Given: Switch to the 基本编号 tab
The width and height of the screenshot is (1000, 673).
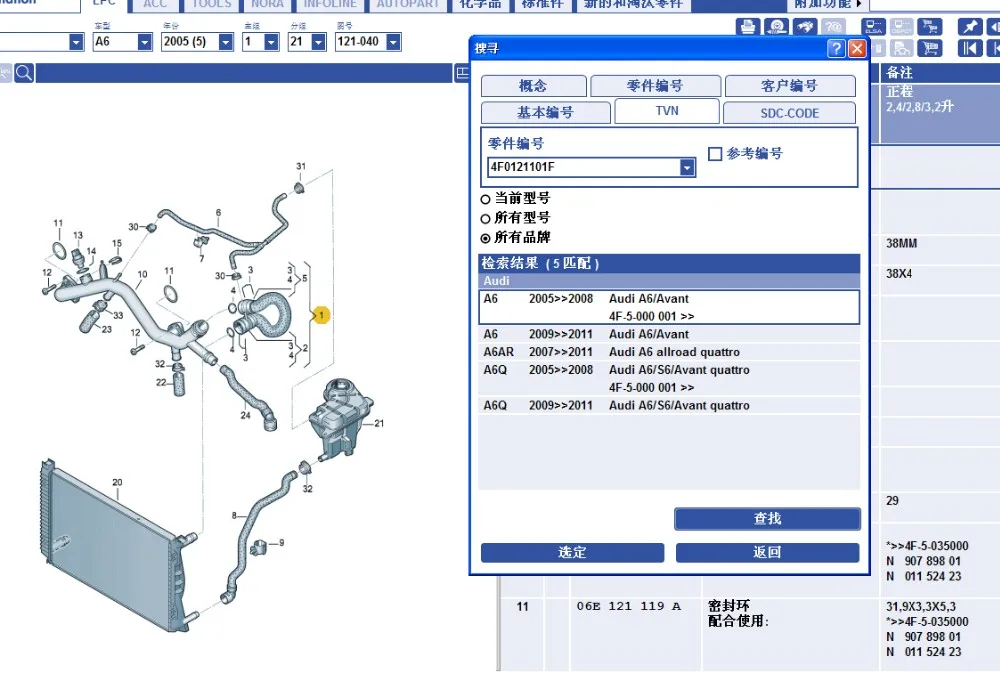Looking at the screenshot, I should (x=545, y=113).
